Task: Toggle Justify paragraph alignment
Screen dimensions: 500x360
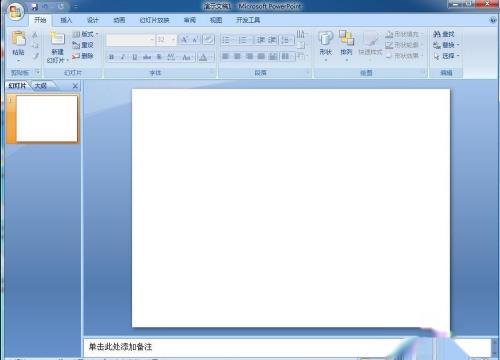Action: point(261,56)
